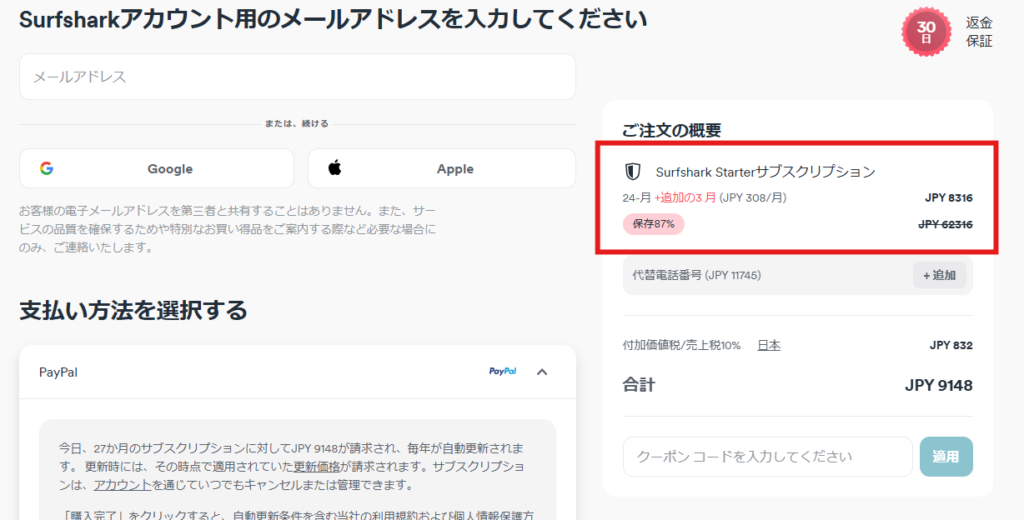Screen dimensions: 1024x520
Task: Click the pink 保存87% discount badge
Action: (653, 223)
